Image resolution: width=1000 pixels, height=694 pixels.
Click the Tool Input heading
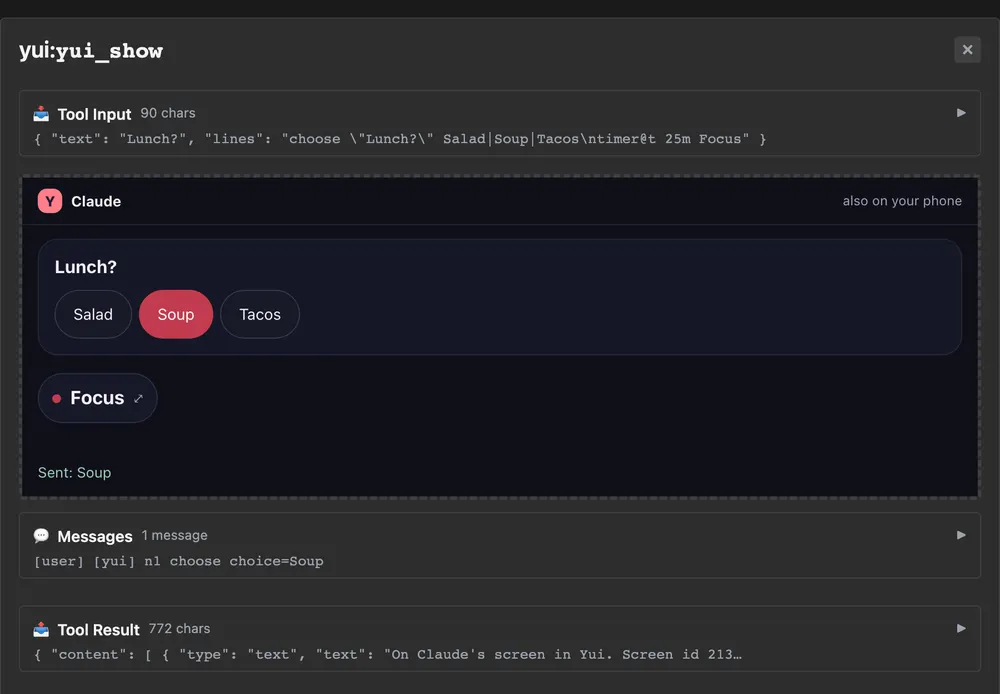94,114
